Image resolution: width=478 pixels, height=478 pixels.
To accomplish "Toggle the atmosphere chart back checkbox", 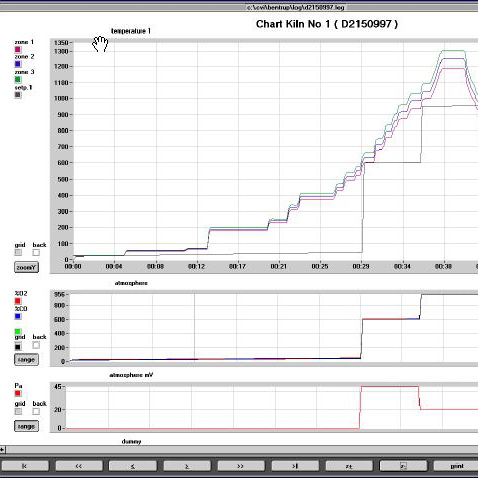I will tap(36, 345).
